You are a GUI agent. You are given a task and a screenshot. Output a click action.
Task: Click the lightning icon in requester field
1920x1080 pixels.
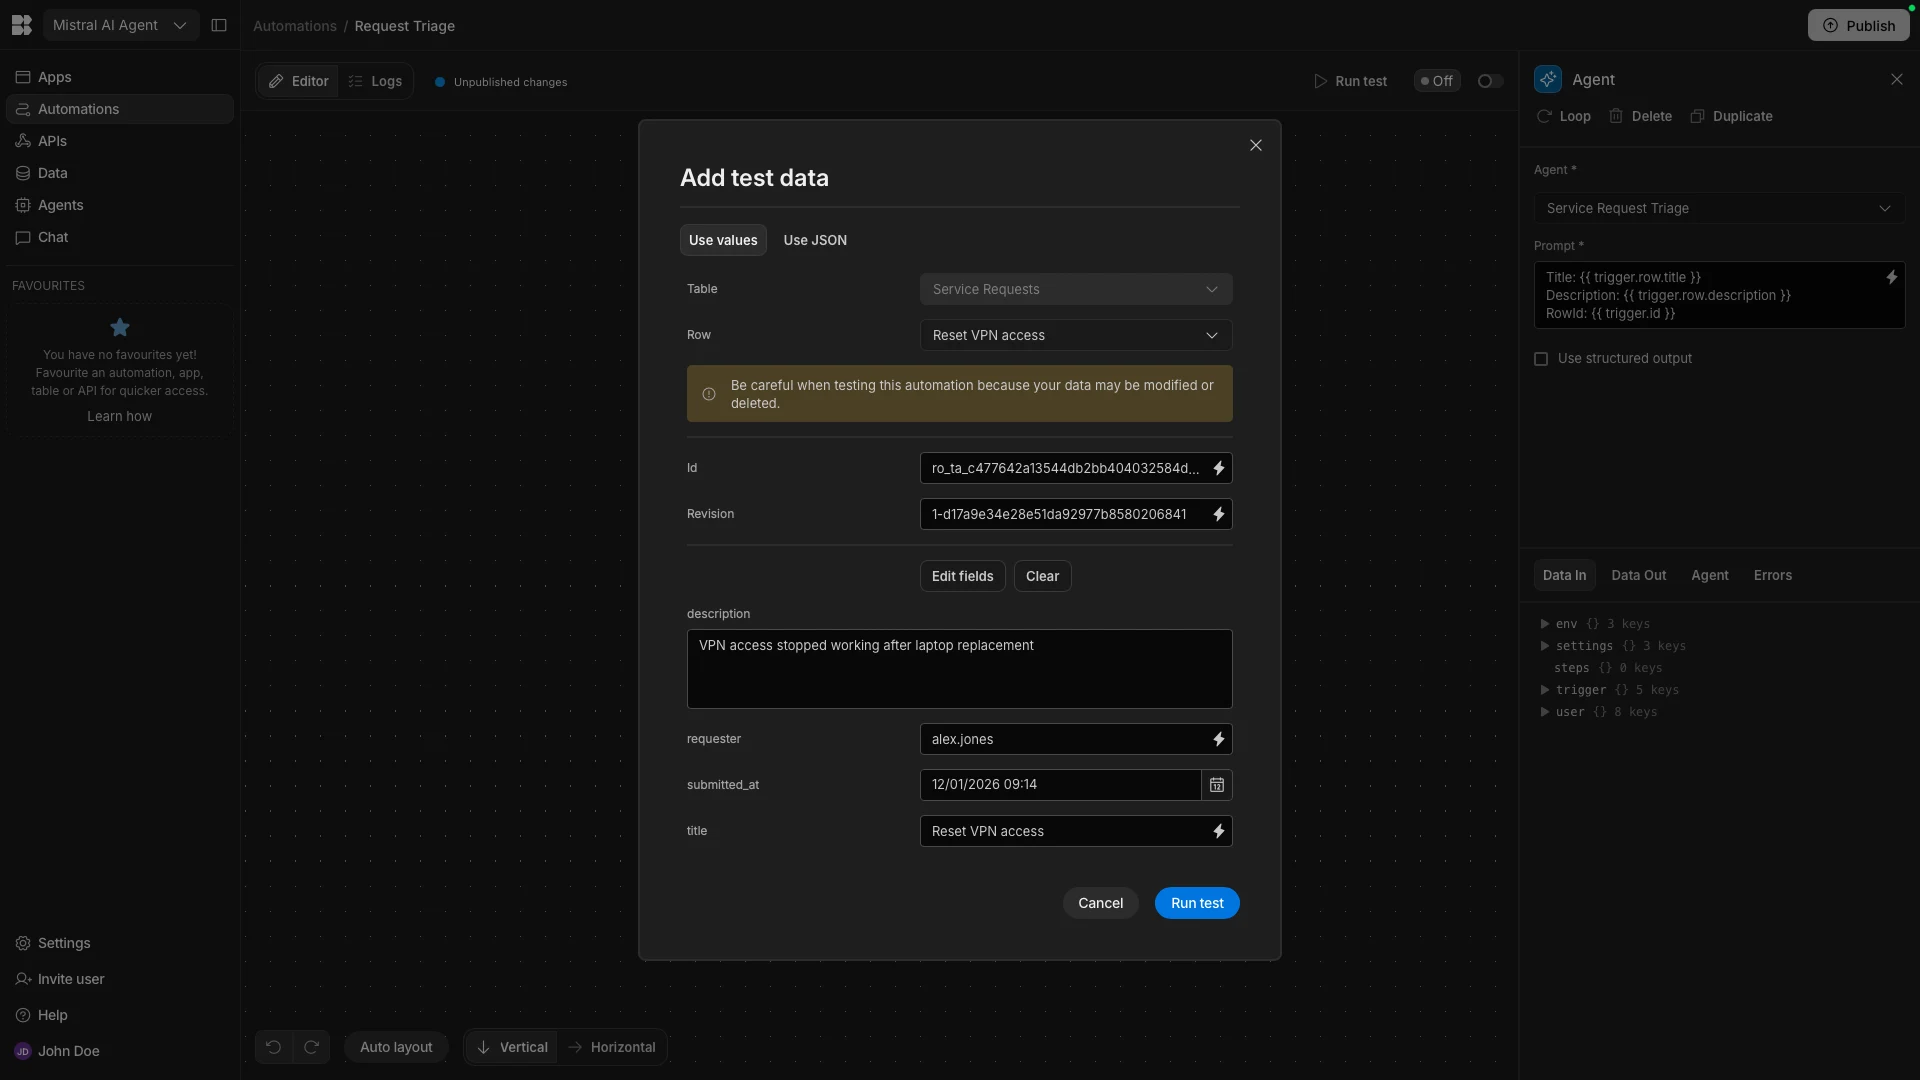coord(1218,739)
